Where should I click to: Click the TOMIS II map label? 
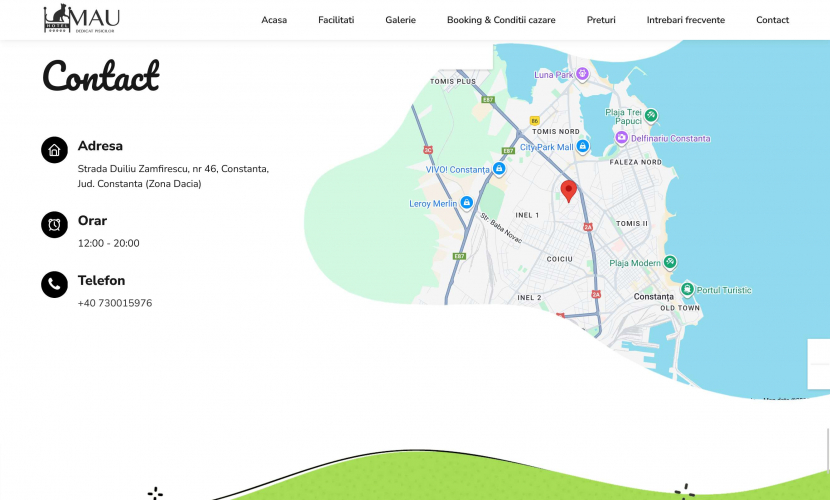pyautogui.click(x=632, y=224)
